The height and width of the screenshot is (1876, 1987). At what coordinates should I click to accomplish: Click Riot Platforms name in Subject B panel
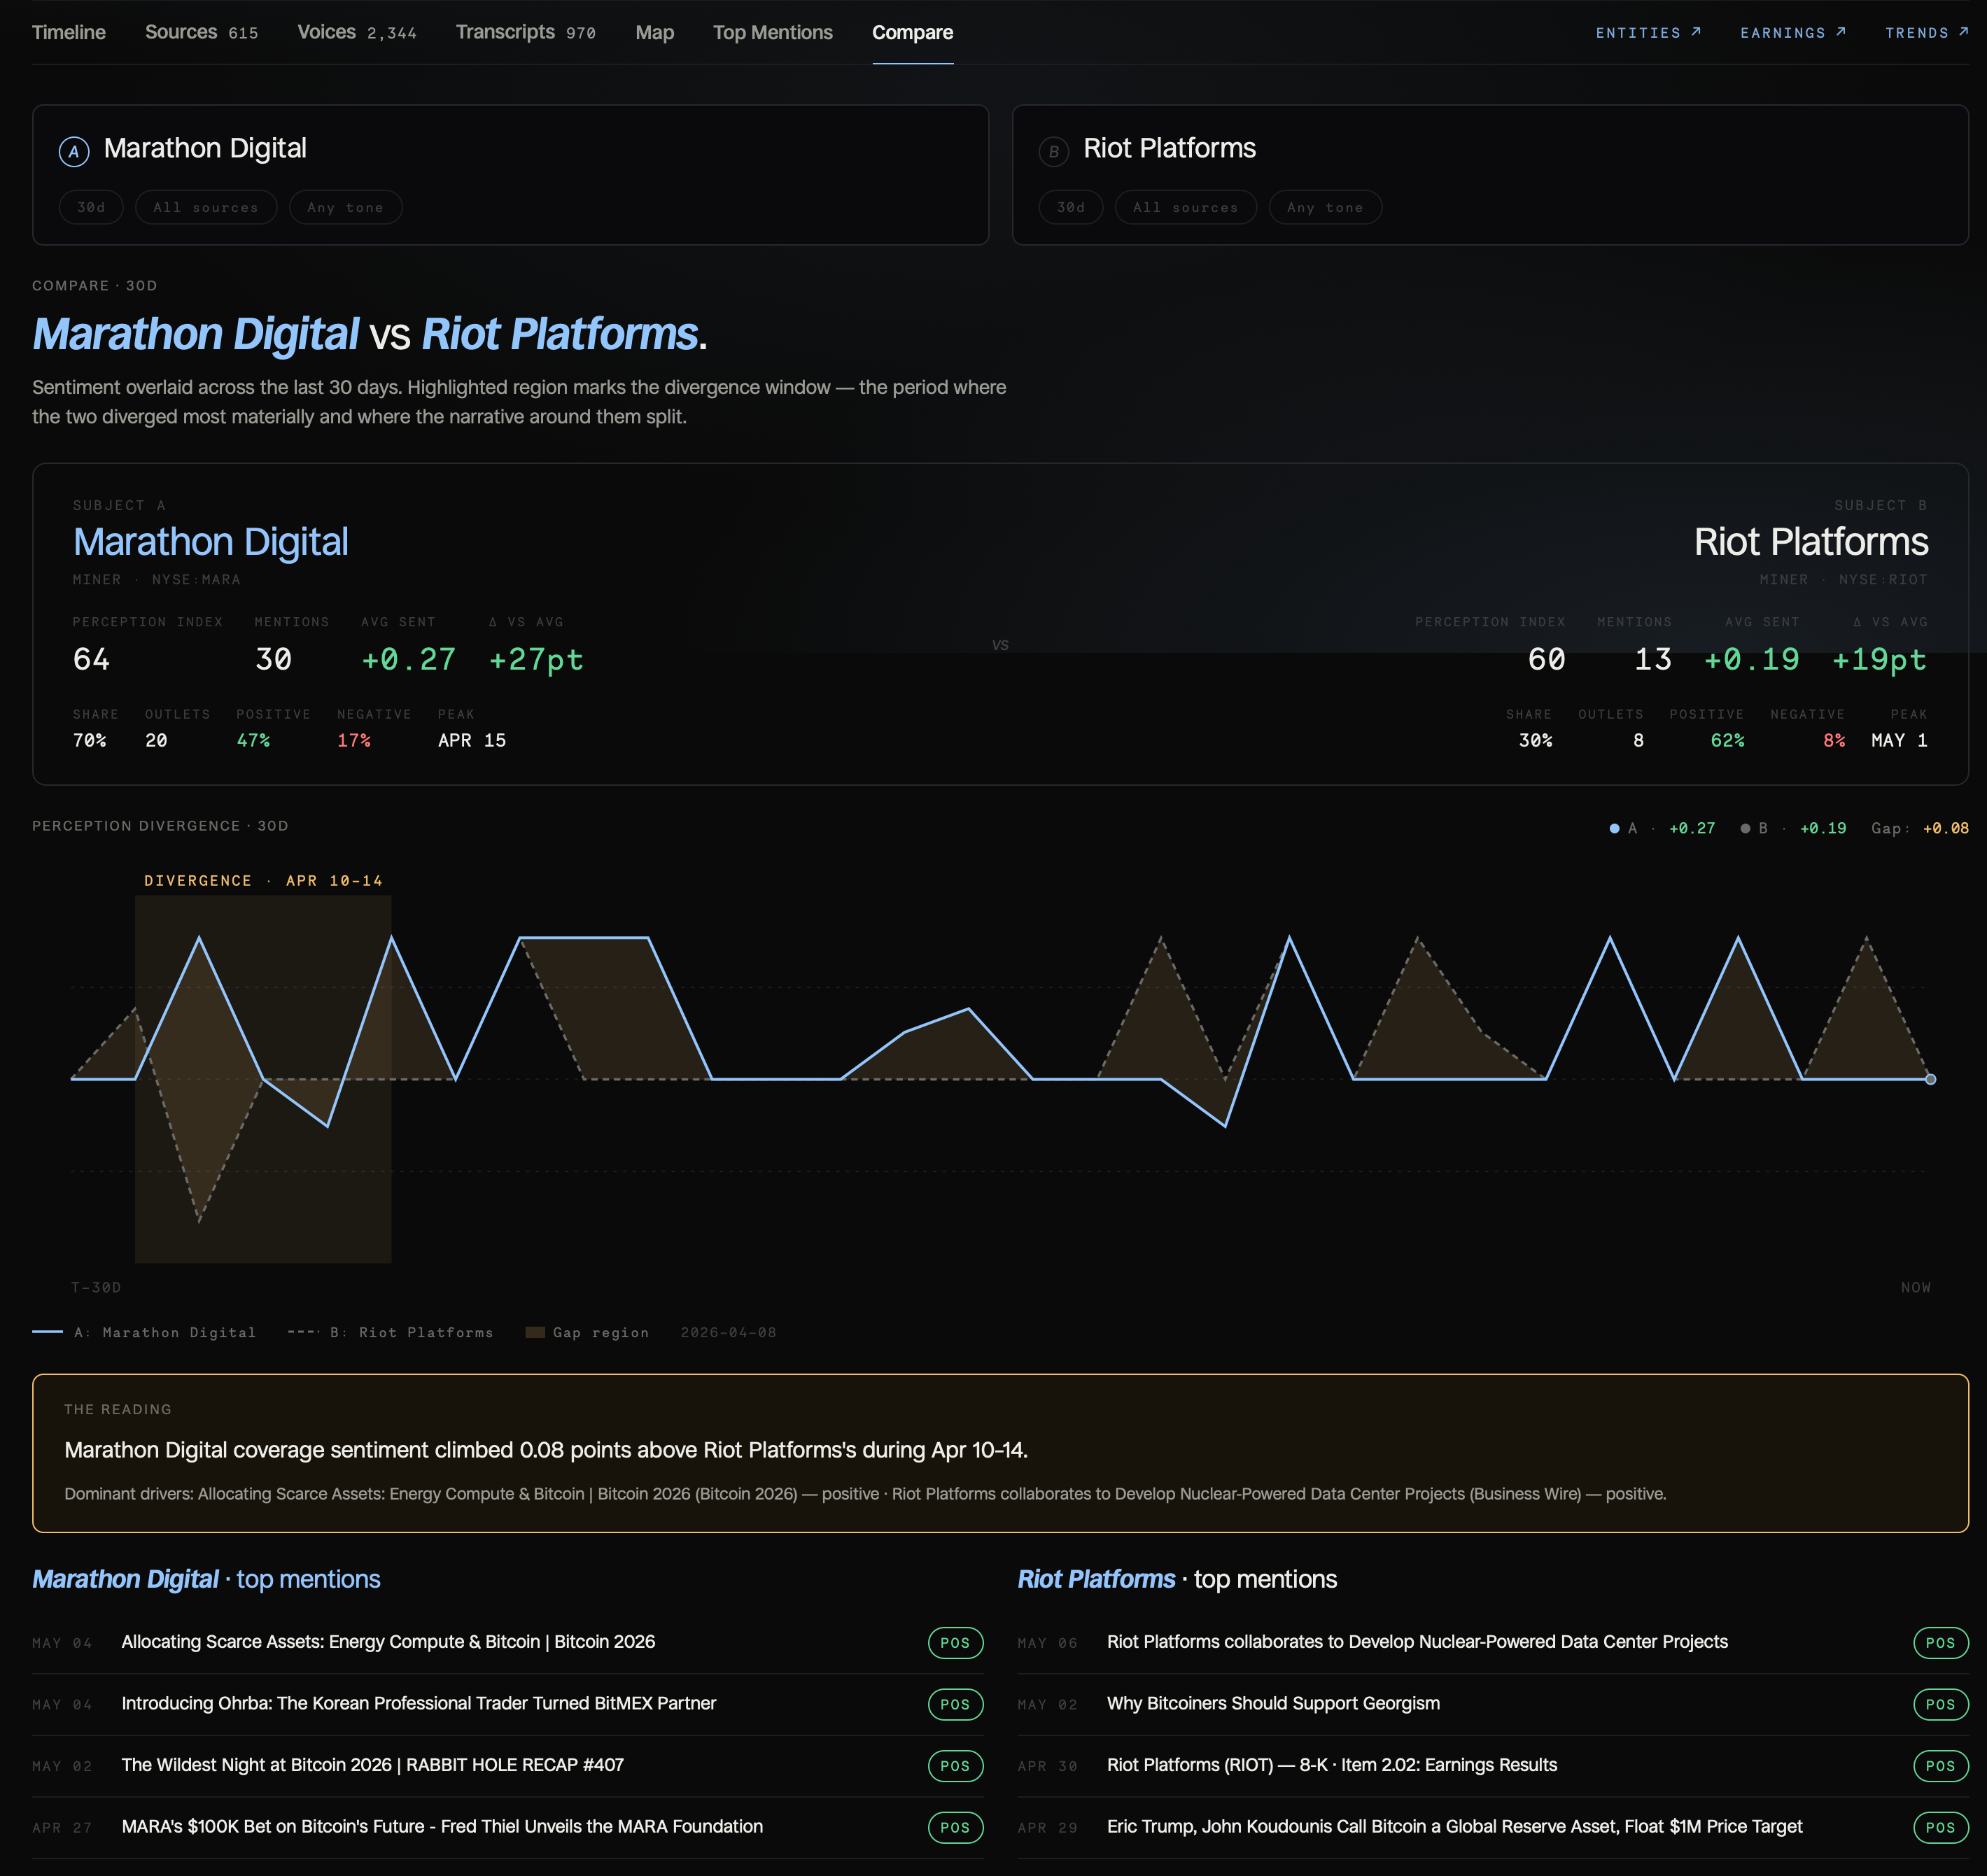pos(1811,542)
